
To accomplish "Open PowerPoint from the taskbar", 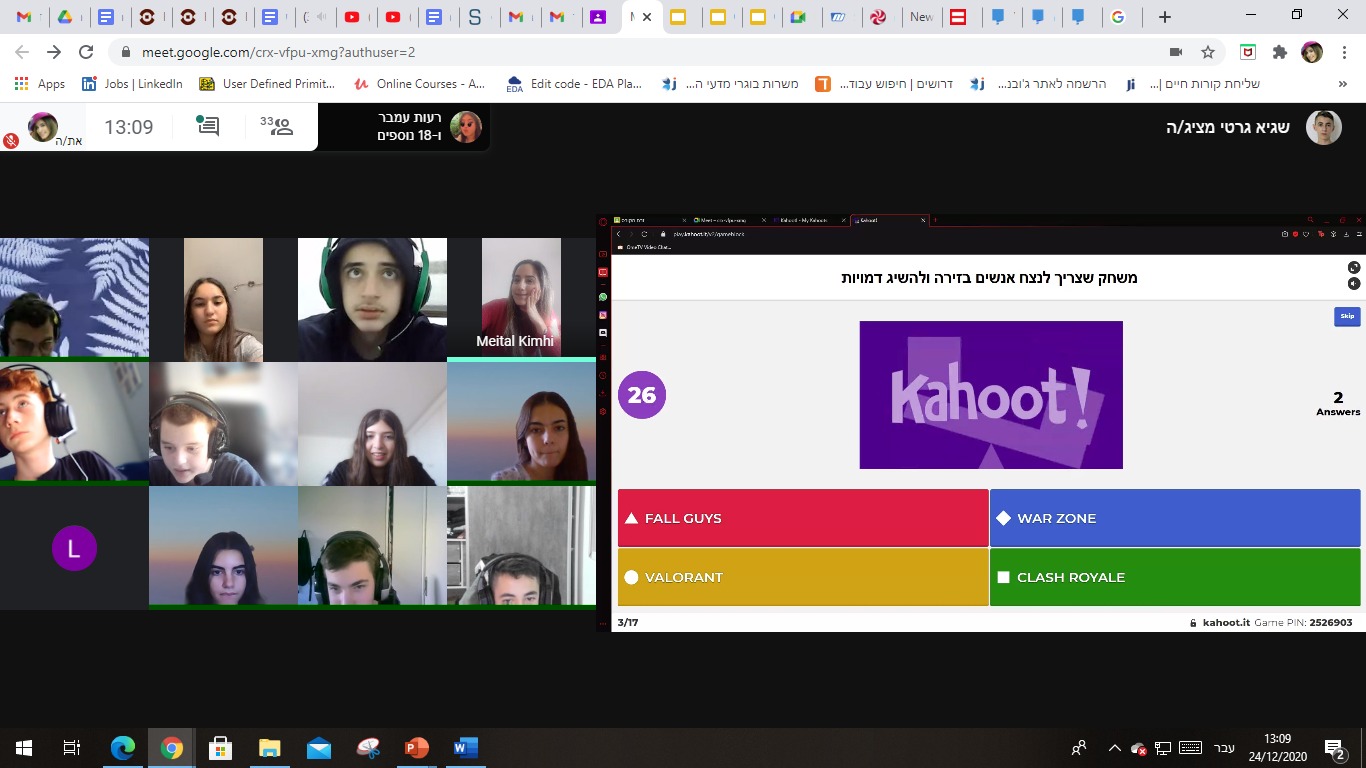I will point(416,747).
